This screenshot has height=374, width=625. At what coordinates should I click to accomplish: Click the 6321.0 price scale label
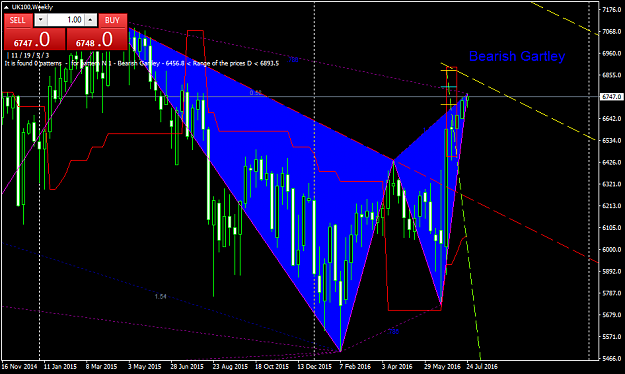[611, 184]
